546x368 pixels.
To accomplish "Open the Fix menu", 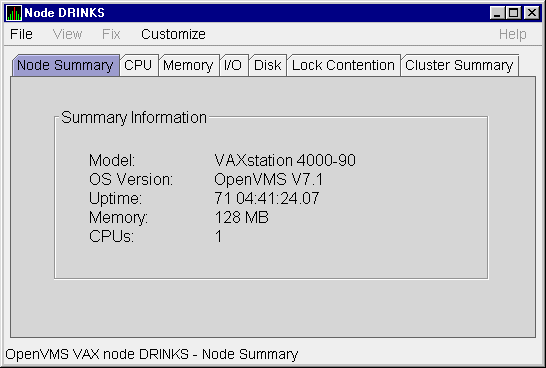I will 111,34.
